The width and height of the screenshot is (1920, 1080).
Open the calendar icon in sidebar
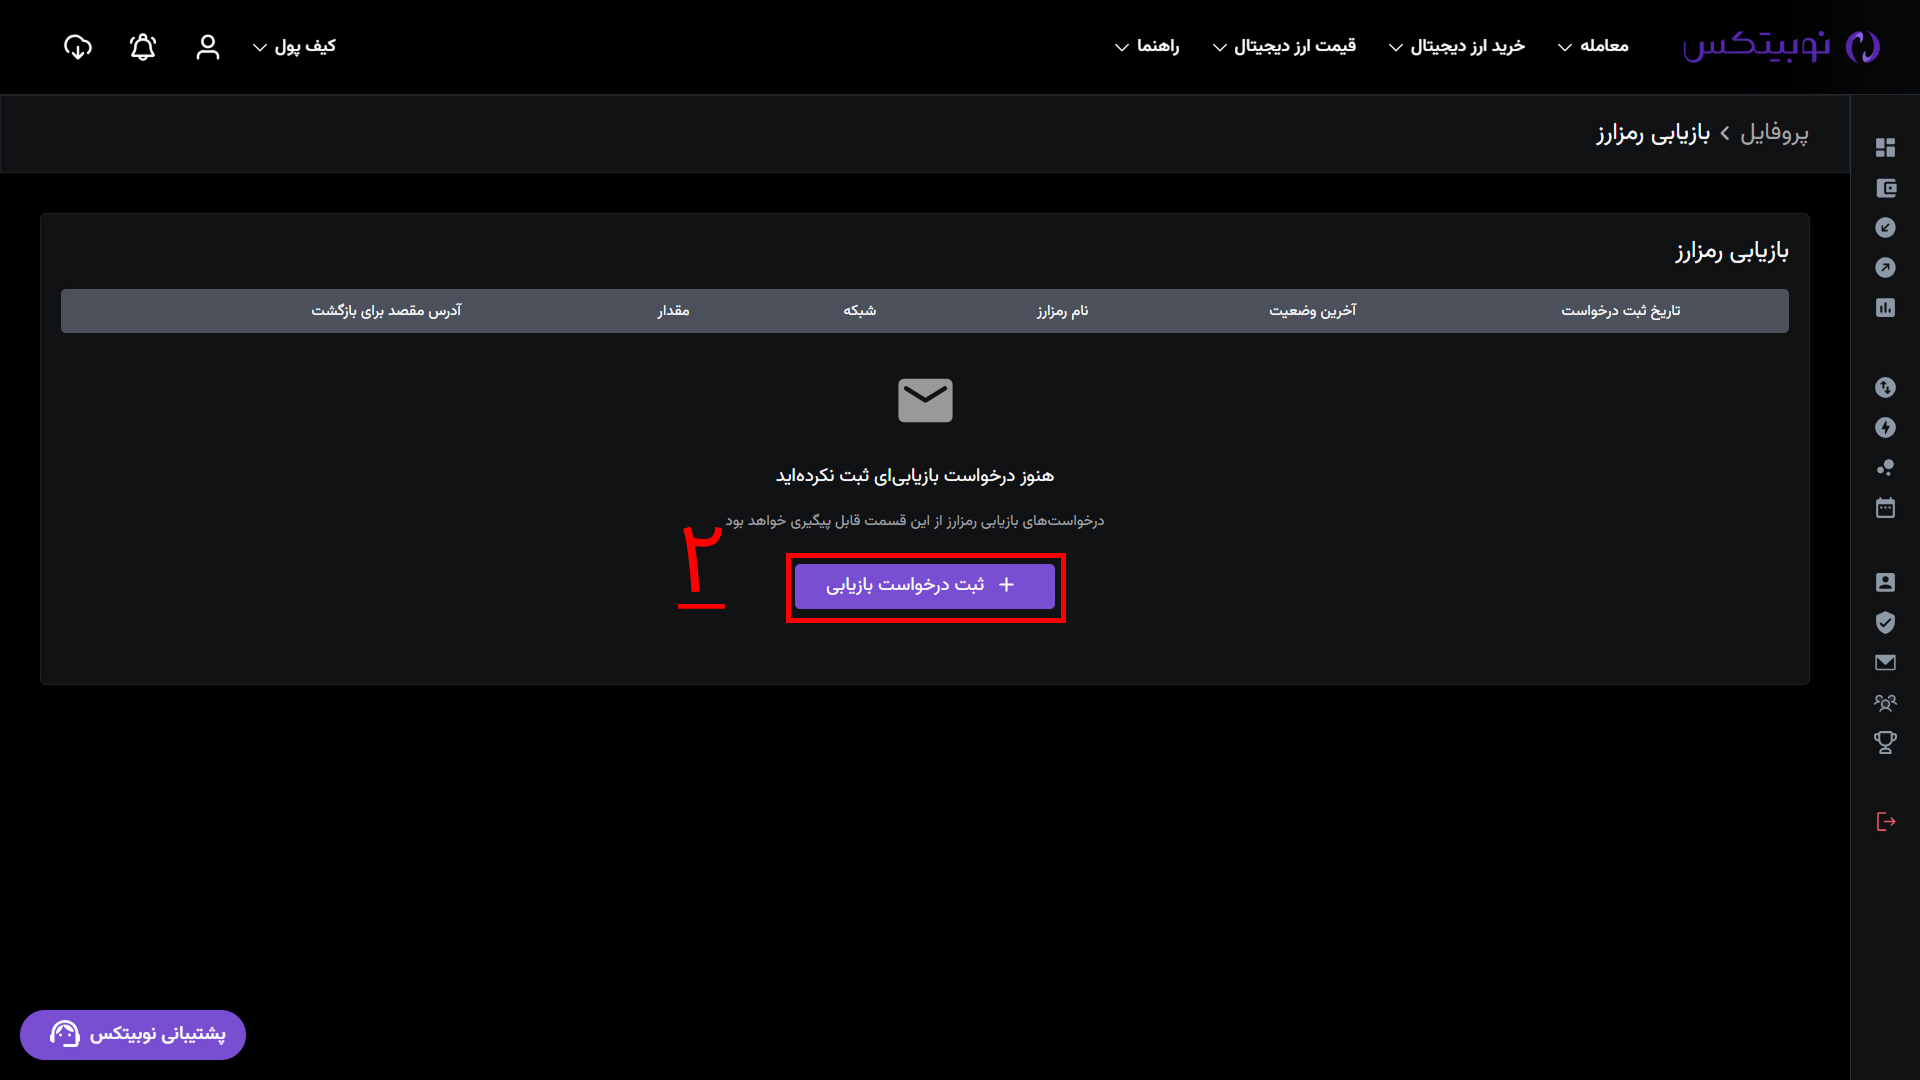pos(1885,508)
